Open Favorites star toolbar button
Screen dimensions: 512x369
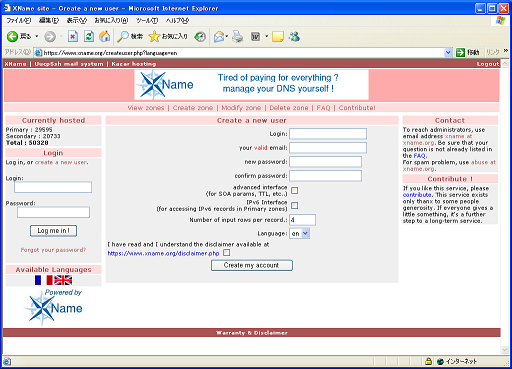[168, 36]
